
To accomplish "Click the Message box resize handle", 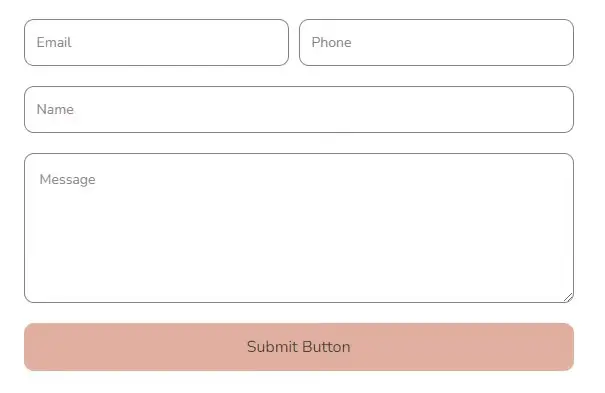I will 568,297.
